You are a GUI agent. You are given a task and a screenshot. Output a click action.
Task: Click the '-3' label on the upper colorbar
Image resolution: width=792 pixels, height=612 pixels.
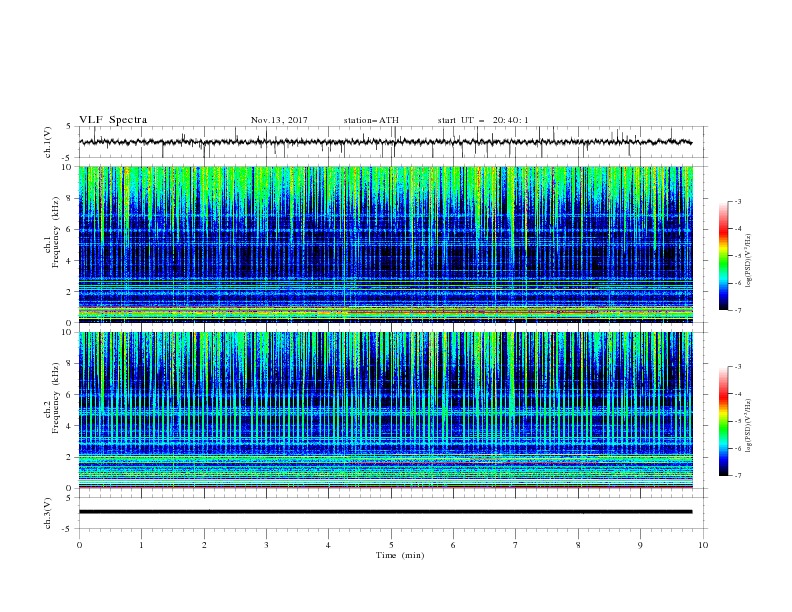pyautogui.click(x=737, y=201)
